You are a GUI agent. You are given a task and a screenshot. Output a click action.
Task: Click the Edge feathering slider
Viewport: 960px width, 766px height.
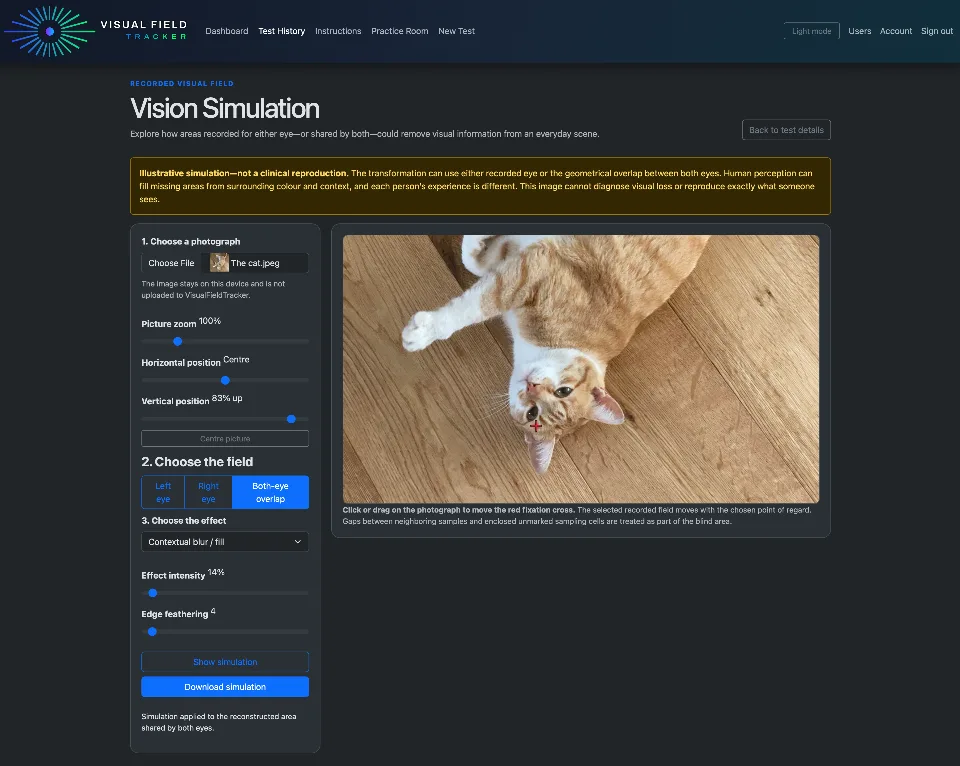[225, 631]
